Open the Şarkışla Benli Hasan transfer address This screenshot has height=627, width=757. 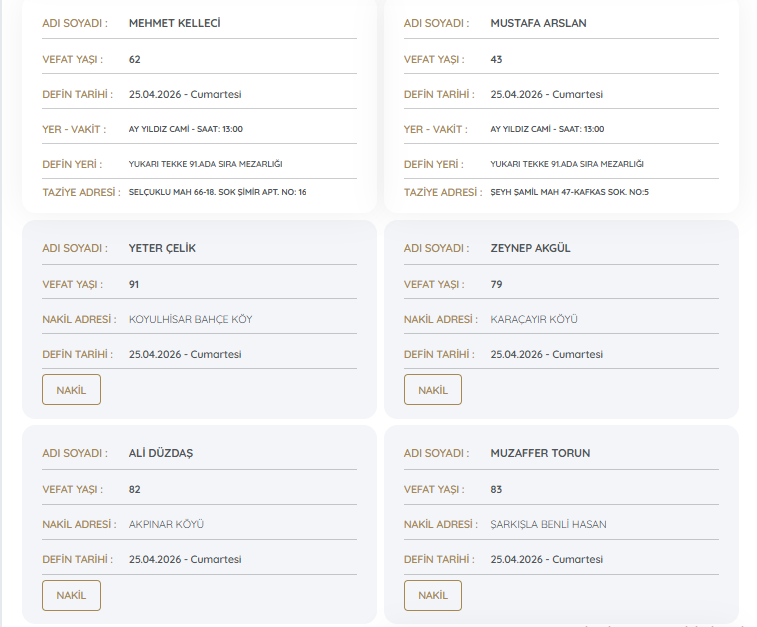(x=548, y=524)
